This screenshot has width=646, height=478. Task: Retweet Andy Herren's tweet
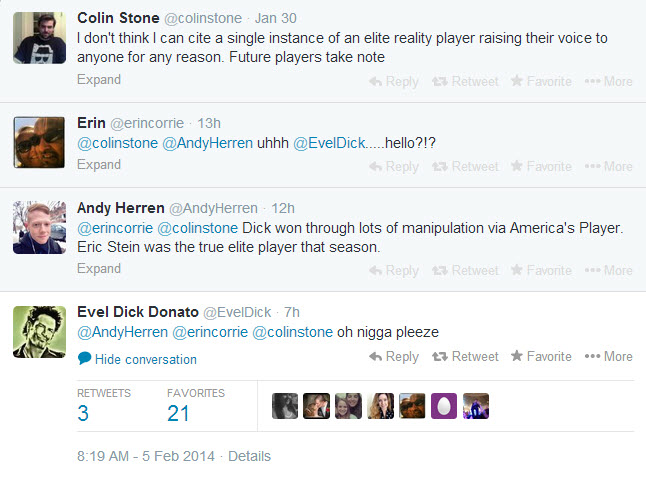[x=464, y=270]
